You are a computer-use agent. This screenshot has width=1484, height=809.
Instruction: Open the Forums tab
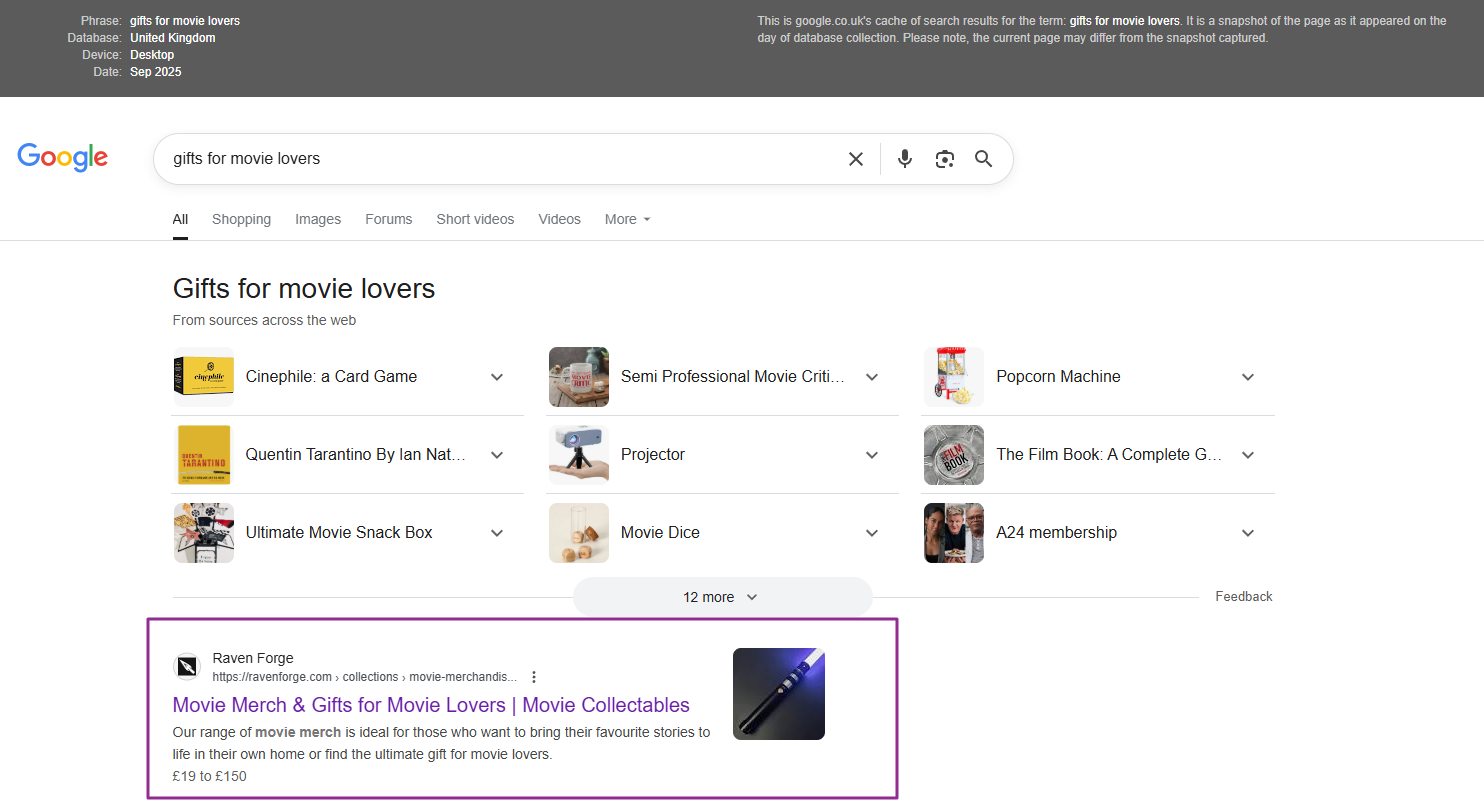[389, 219]
